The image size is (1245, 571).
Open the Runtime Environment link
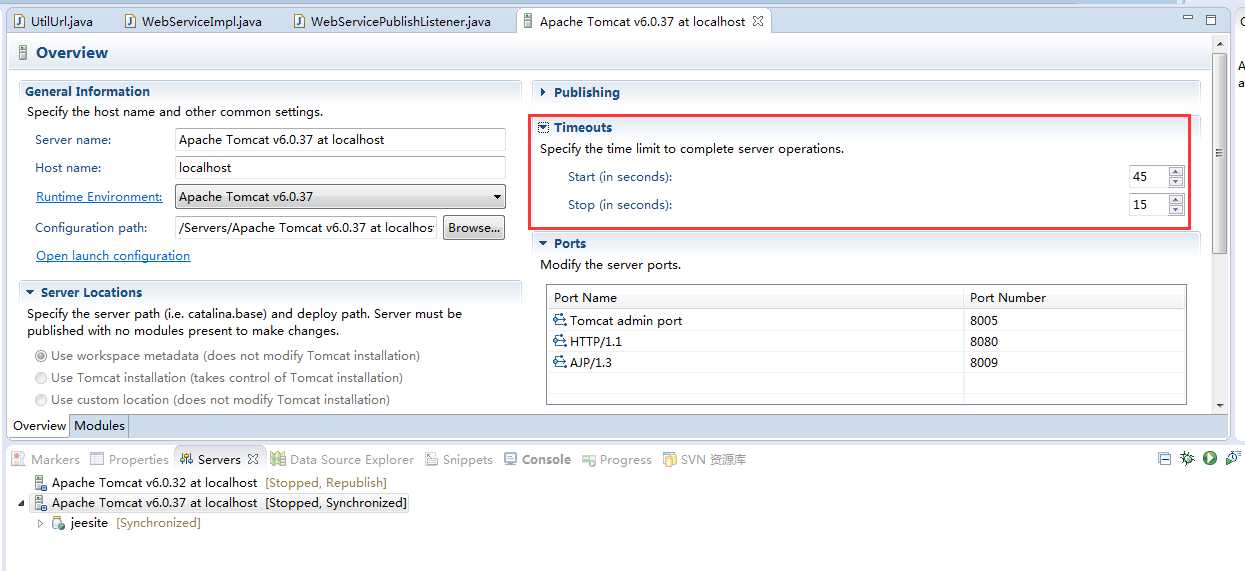(99, 197)
